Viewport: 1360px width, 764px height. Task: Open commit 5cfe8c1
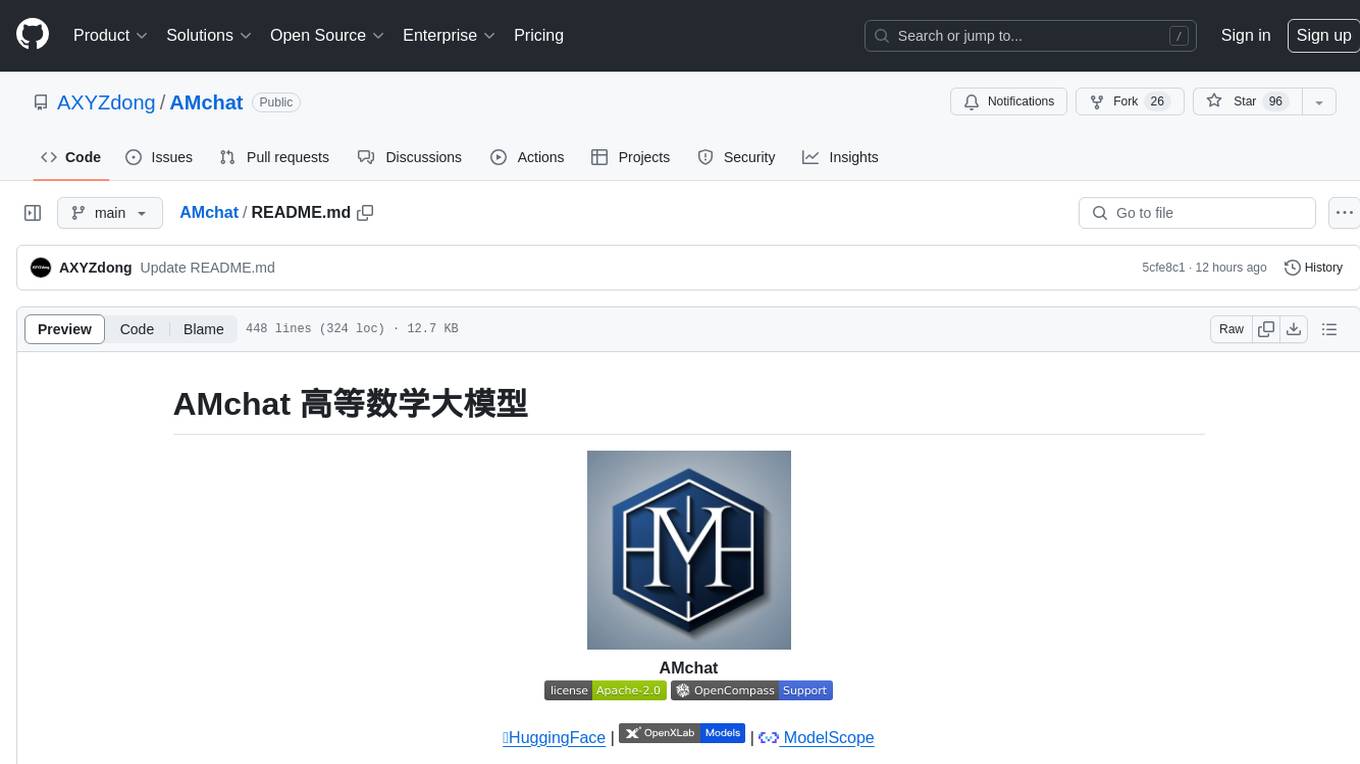[1163, 267]
